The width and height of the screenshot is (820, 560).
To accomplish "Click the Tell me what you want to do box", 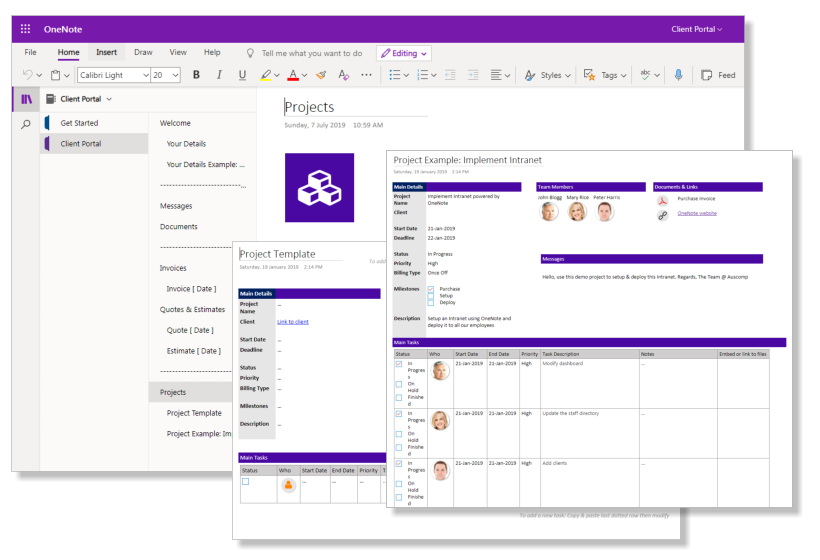I will tap(312, 53).
